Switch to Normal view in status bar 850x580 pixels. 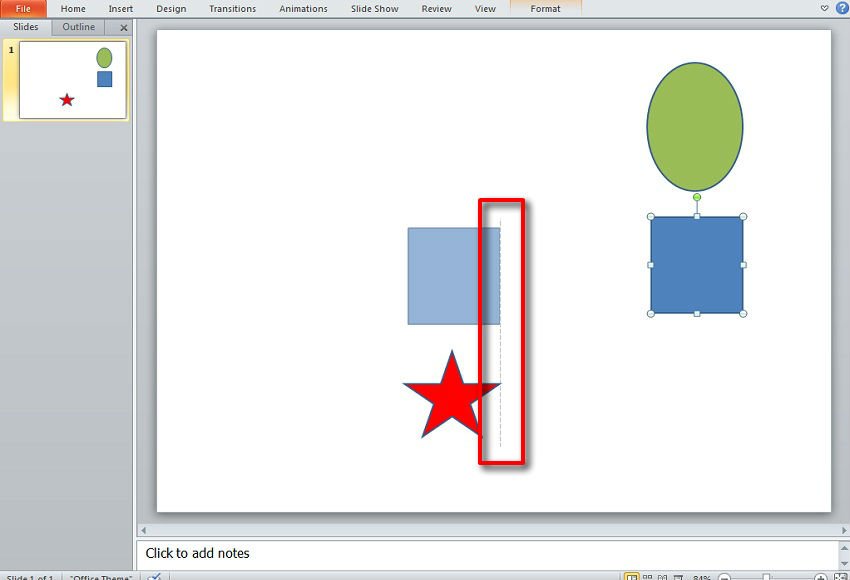click(x=631, y=577)
